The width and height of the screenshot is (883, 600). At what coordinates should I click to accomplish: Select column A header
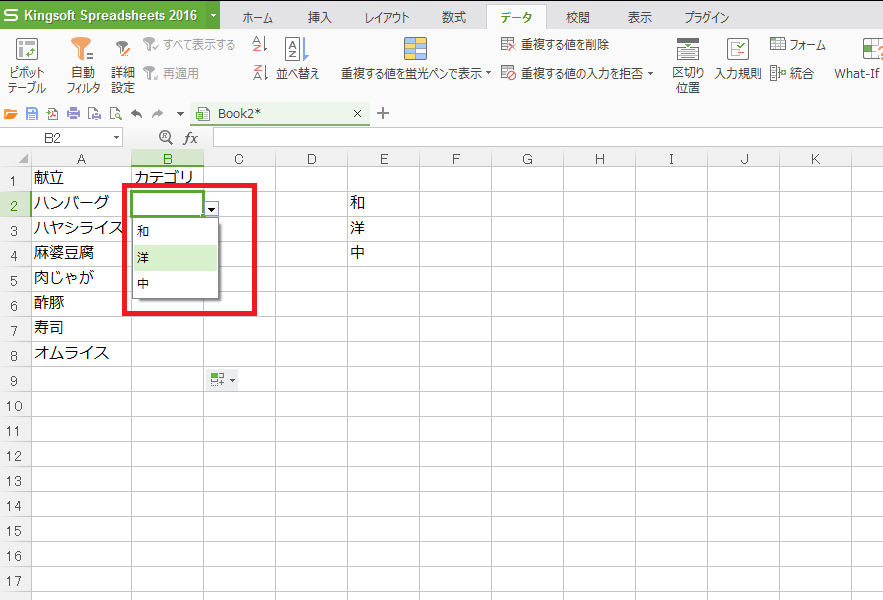click(x=82, y=159)
